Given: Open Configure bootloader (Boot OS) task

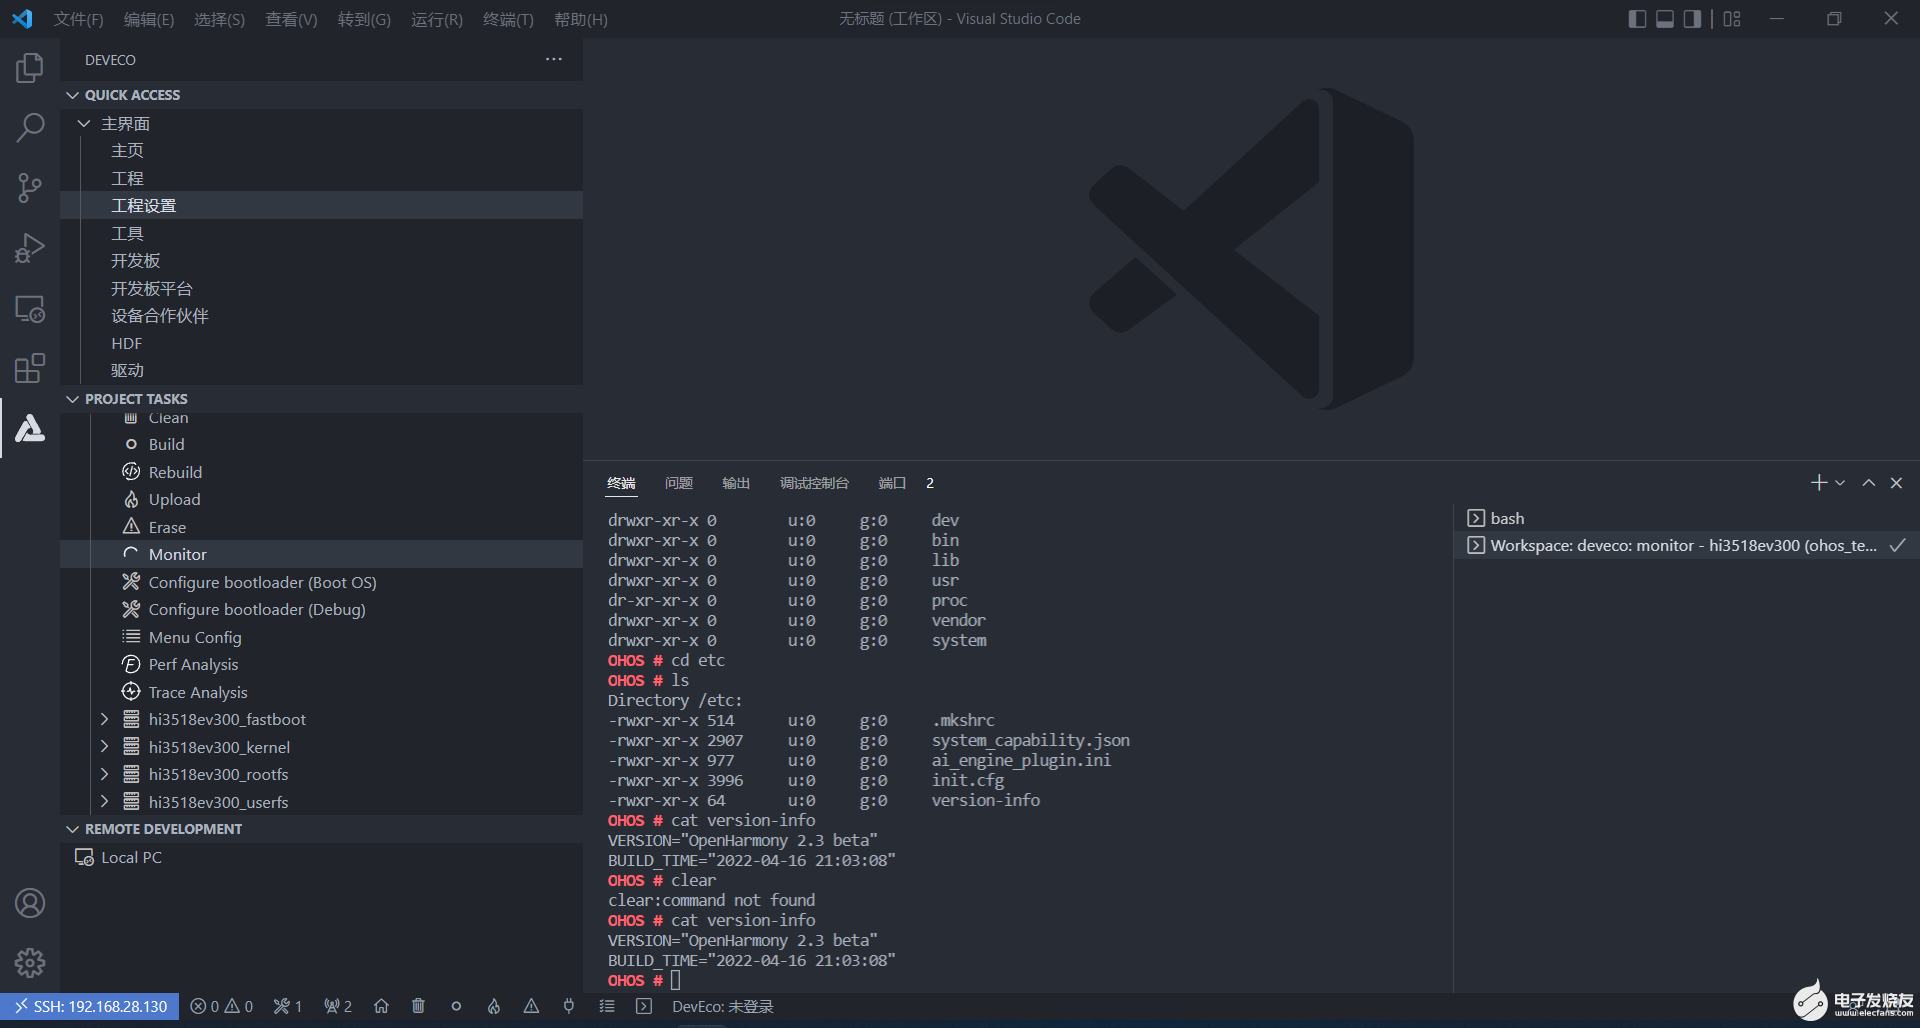Looking at the screenshot, I should click(x=321, y=582).
